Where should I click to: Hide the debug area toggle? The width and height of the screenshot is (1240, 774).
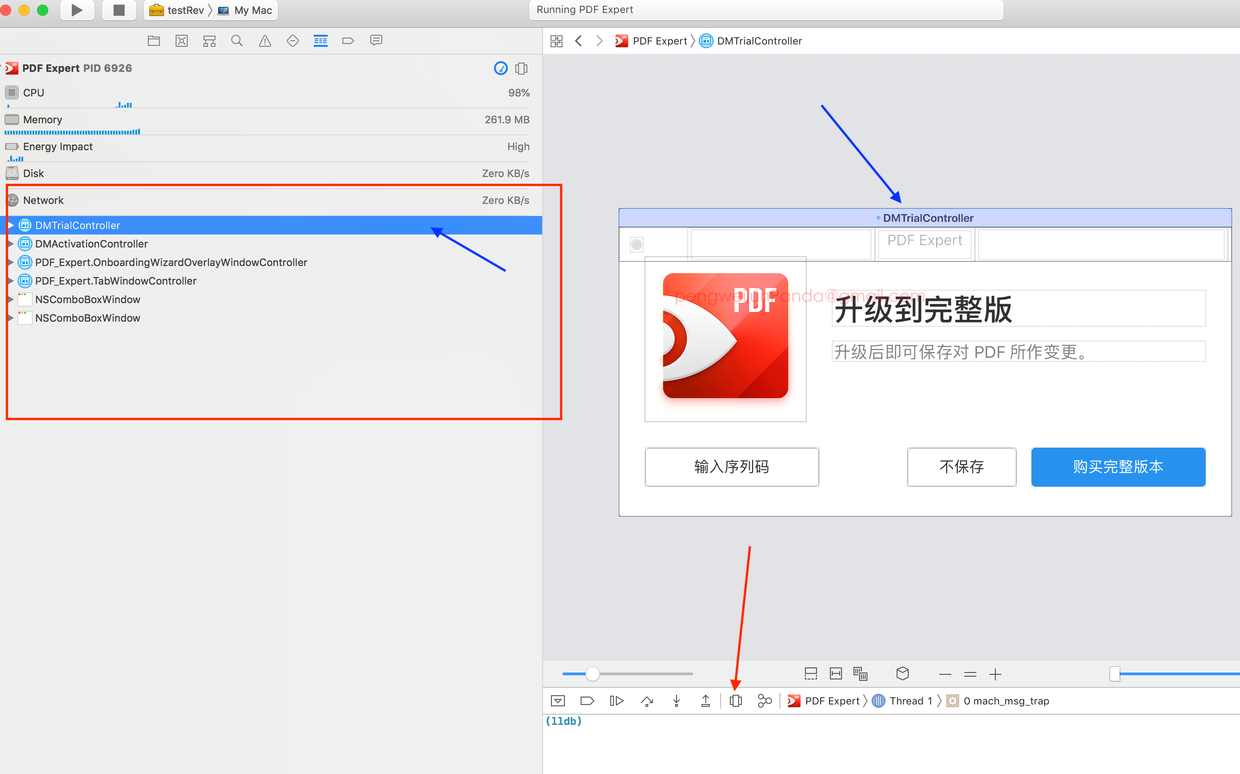pos(558,701)
